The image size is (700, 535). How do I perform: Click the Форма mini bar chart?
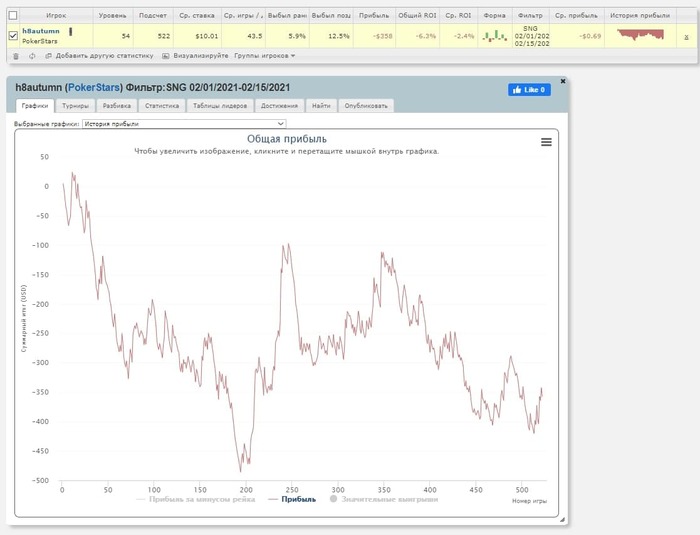click(495, 36)
